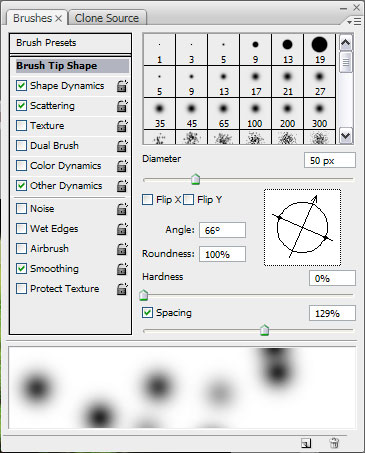Create new brush with bottom icon
This screenshot has height=453, width=365.
tap(306, 443)
